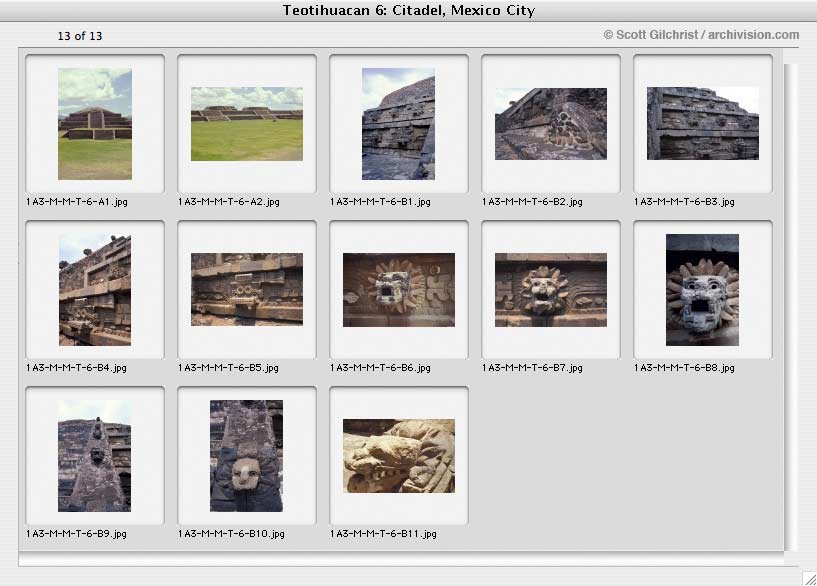The height and width of the screenshot is (586, 817).
Task: Click filename label 1A3-M-M-T-6-B11.jpg
Action: click(383, 534)
